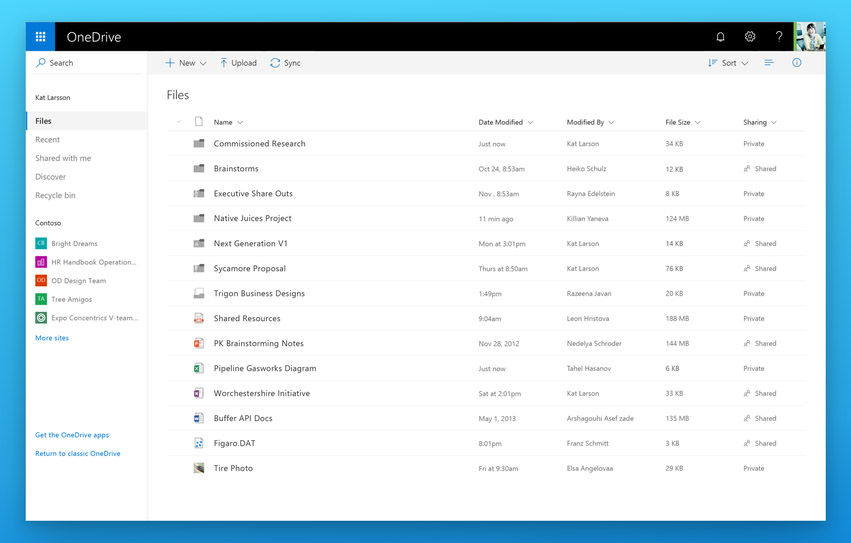
Task: Click the Search input field
Action: pos(87,62)
